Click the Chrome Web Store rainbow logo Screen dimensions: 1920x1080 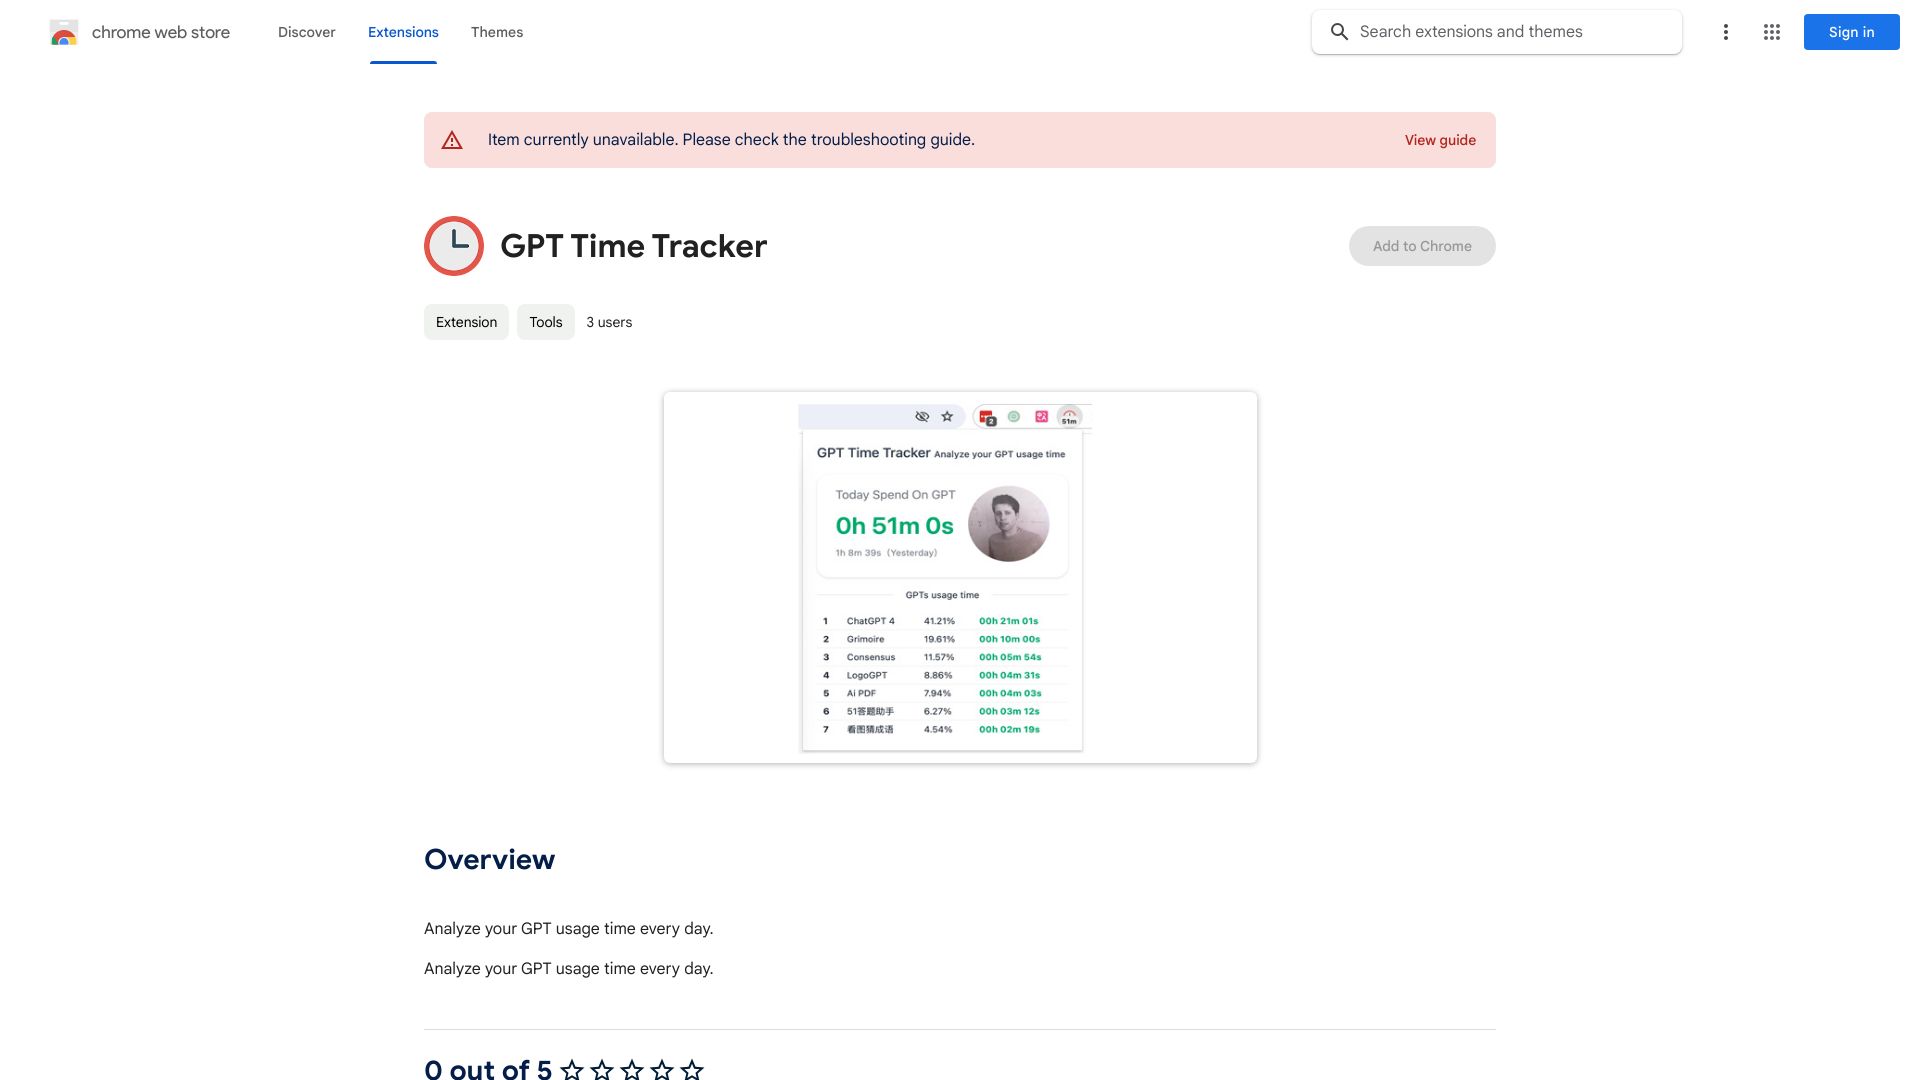(62, 32)
